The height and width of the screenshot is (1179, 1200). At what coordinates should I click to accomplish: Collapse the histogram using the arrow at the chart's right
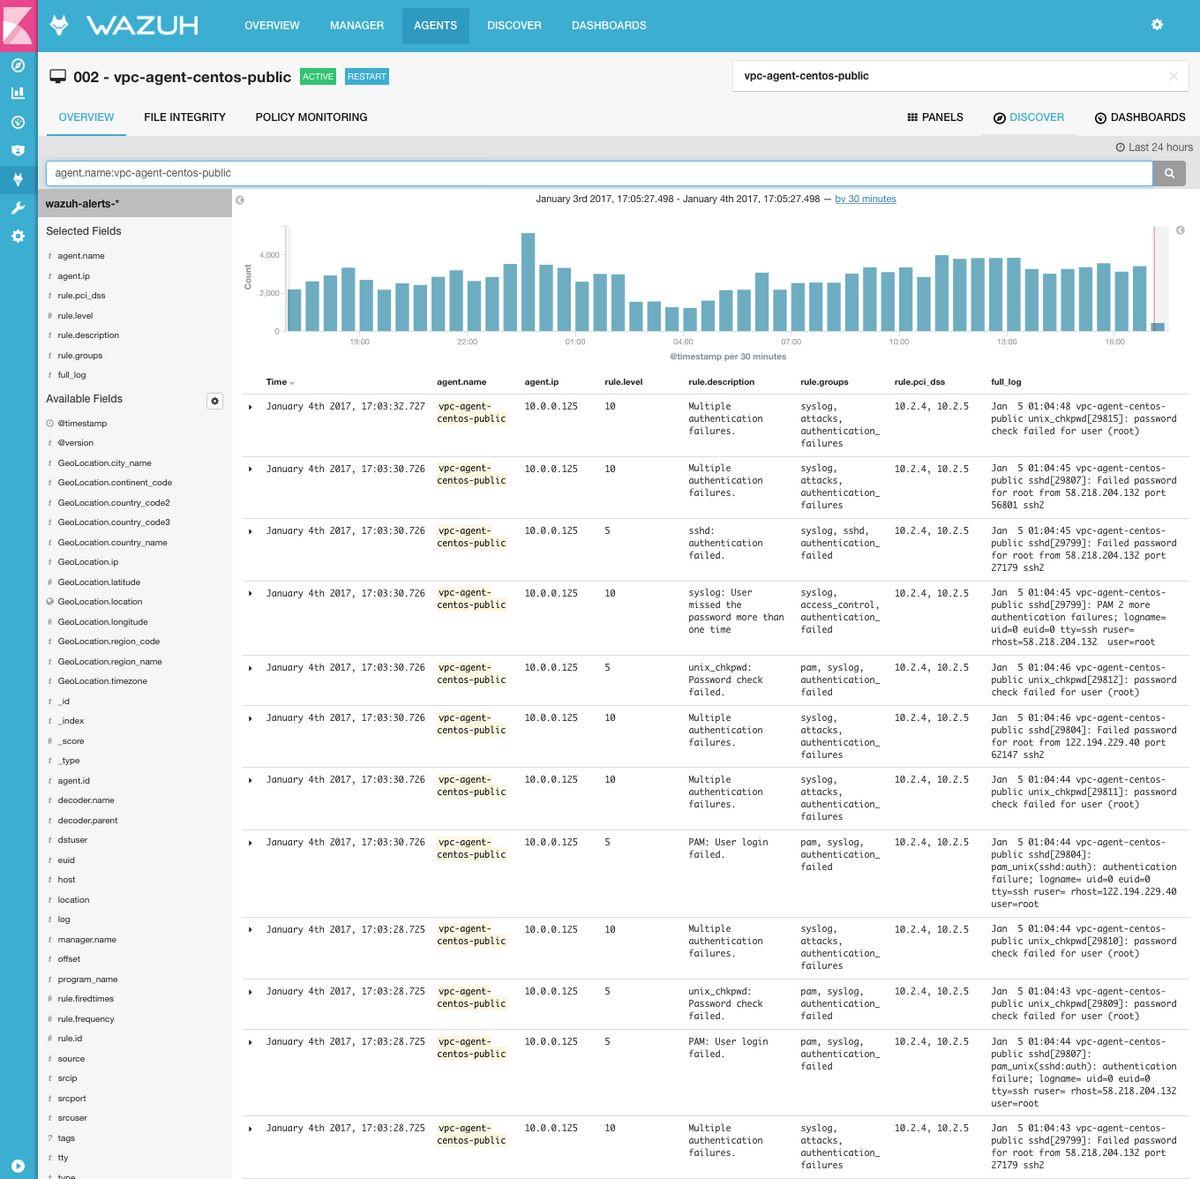tap(1180, 231)
